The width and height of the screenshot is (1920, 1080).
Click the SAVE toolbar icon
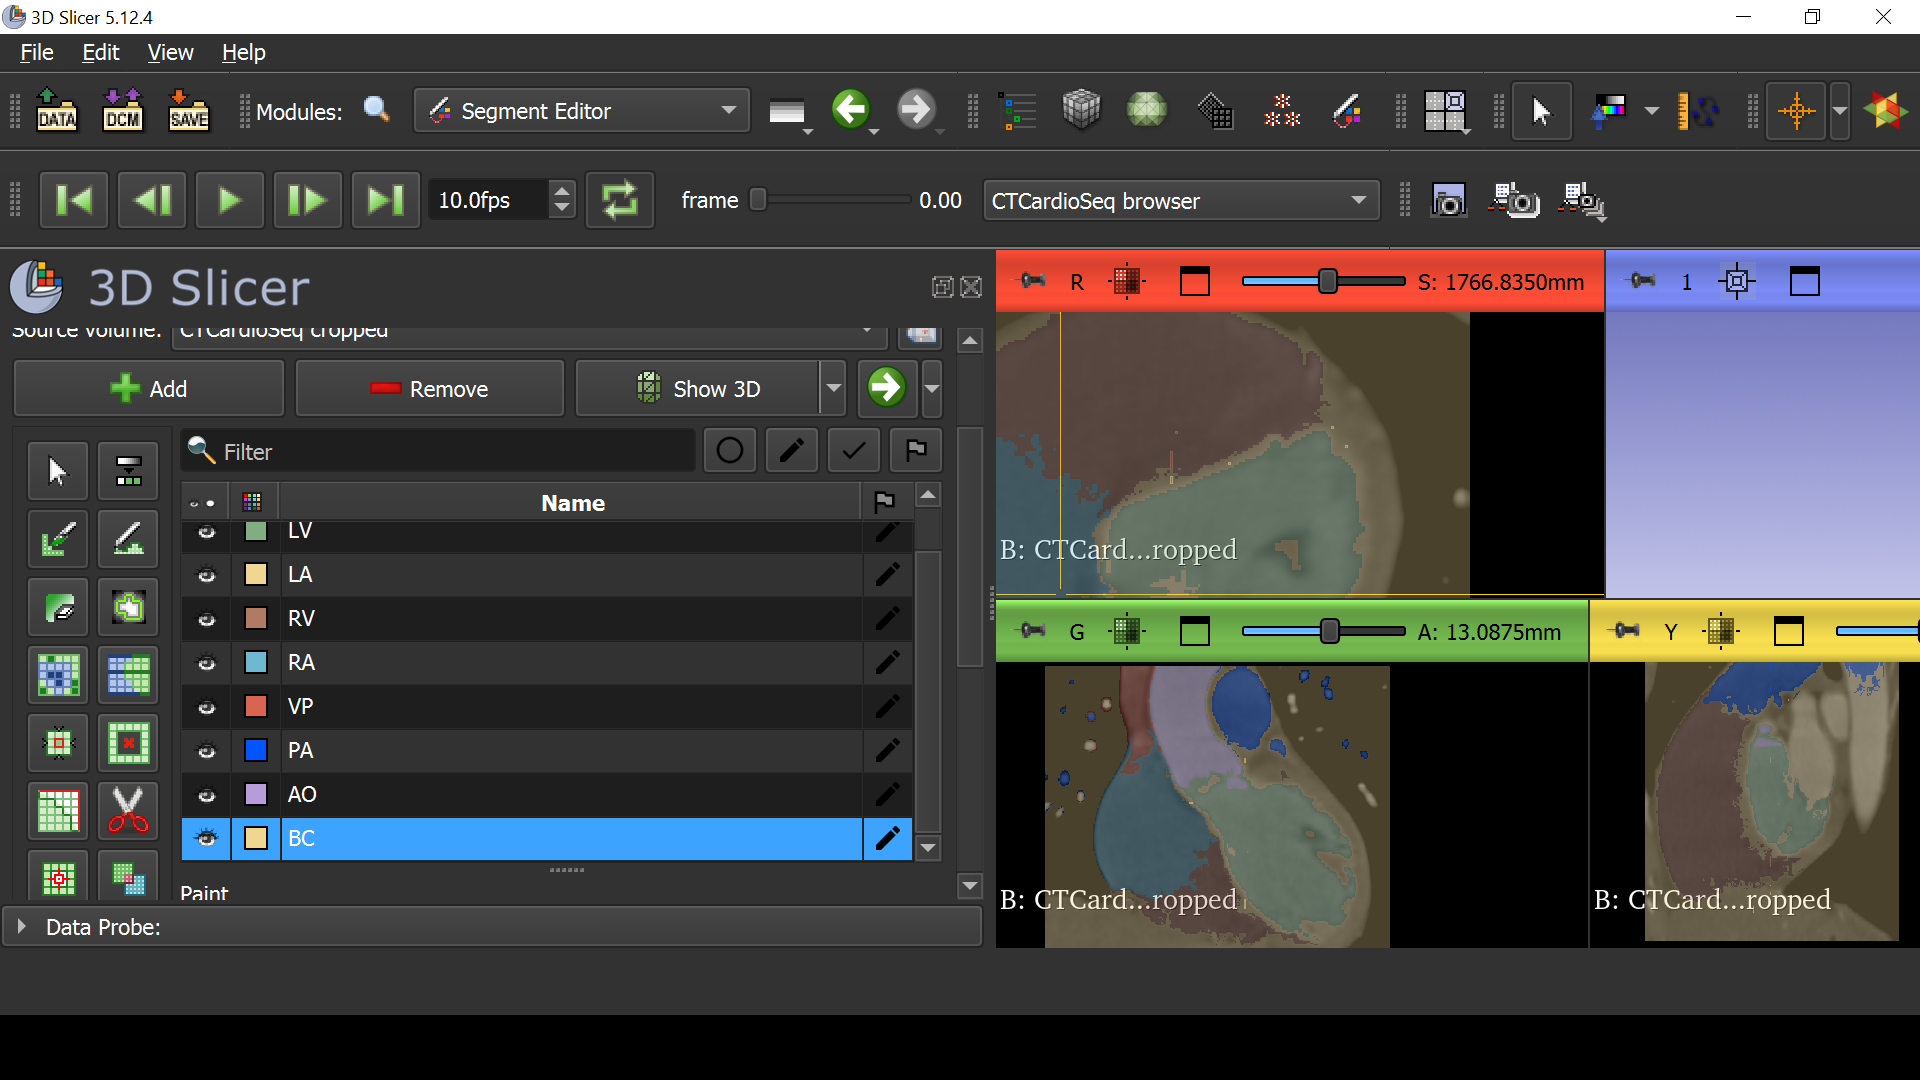(x=189, y=110)
